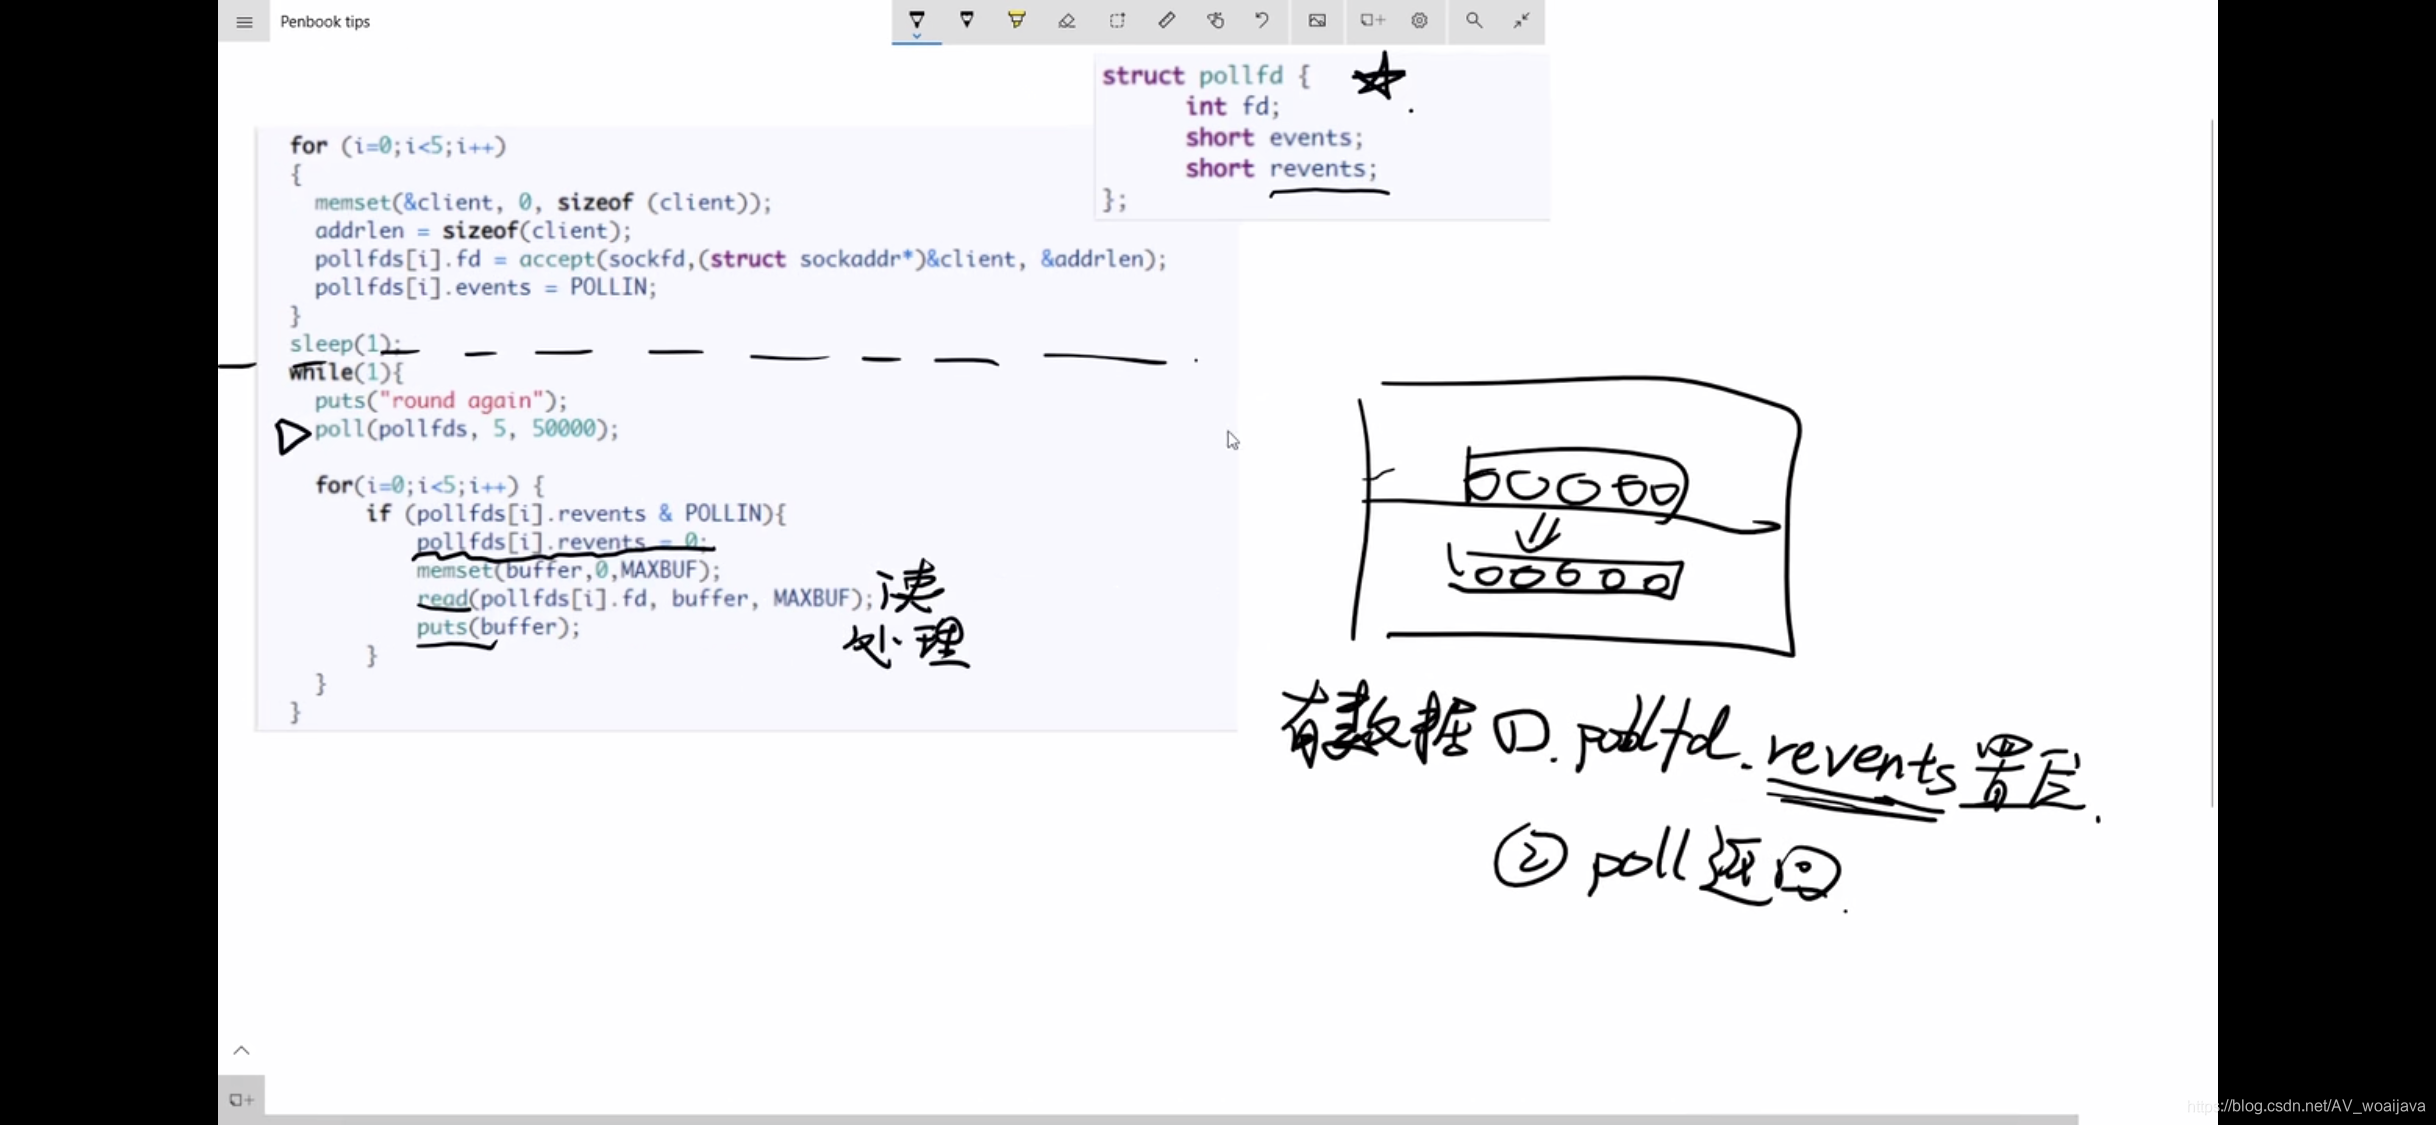Select the rectangular selection tool
Image resolution: width=2436 pixels, height=1125 pixels.
tap(1117, 20)
